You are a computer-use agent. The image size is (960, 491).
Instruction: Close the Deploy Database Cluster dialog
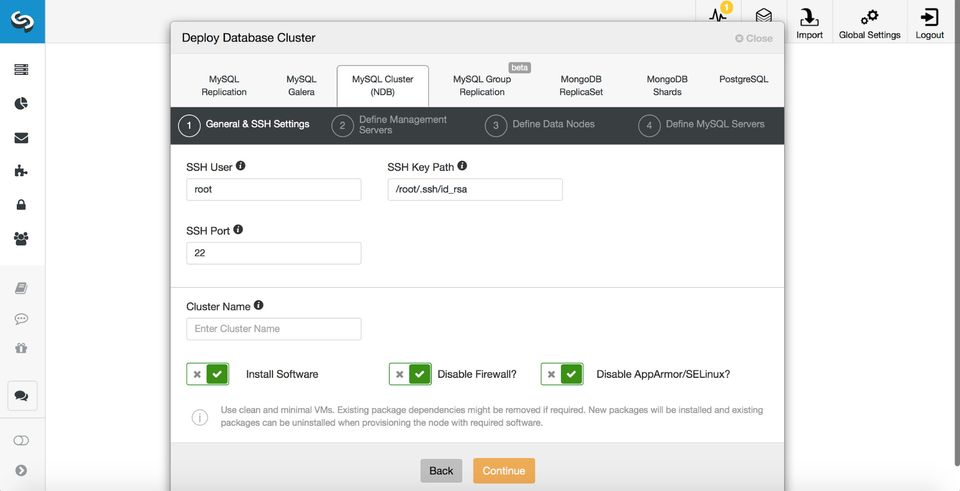(x=754, y=38)
